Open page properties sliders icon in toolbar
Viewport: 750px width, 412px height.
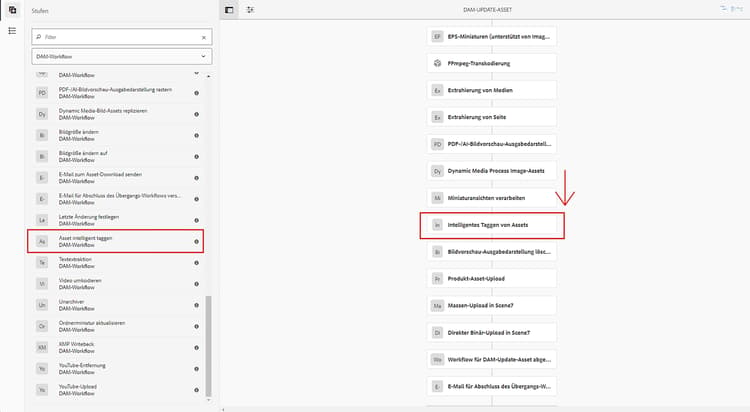[x=250, y=10]
